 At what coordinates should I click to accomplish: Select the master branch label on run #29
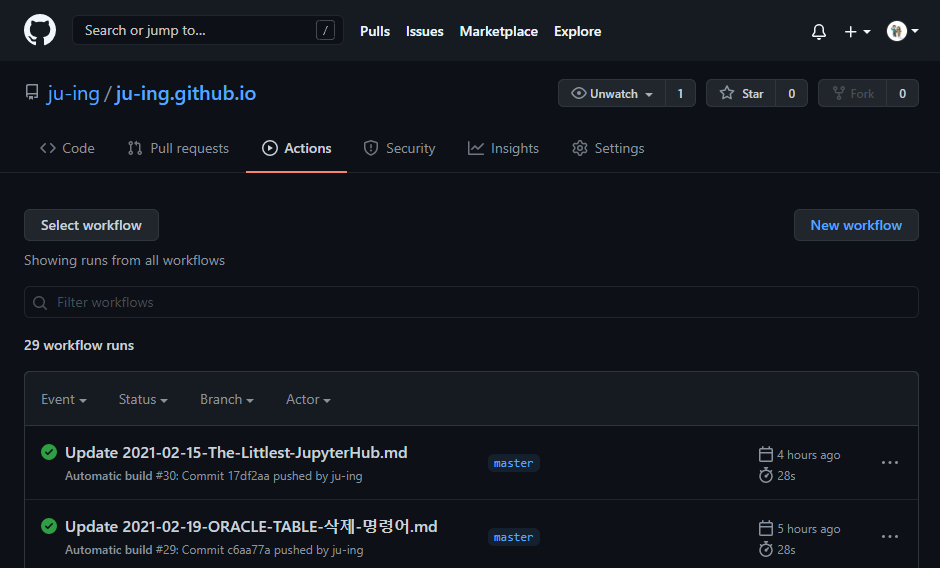[514, 537]
